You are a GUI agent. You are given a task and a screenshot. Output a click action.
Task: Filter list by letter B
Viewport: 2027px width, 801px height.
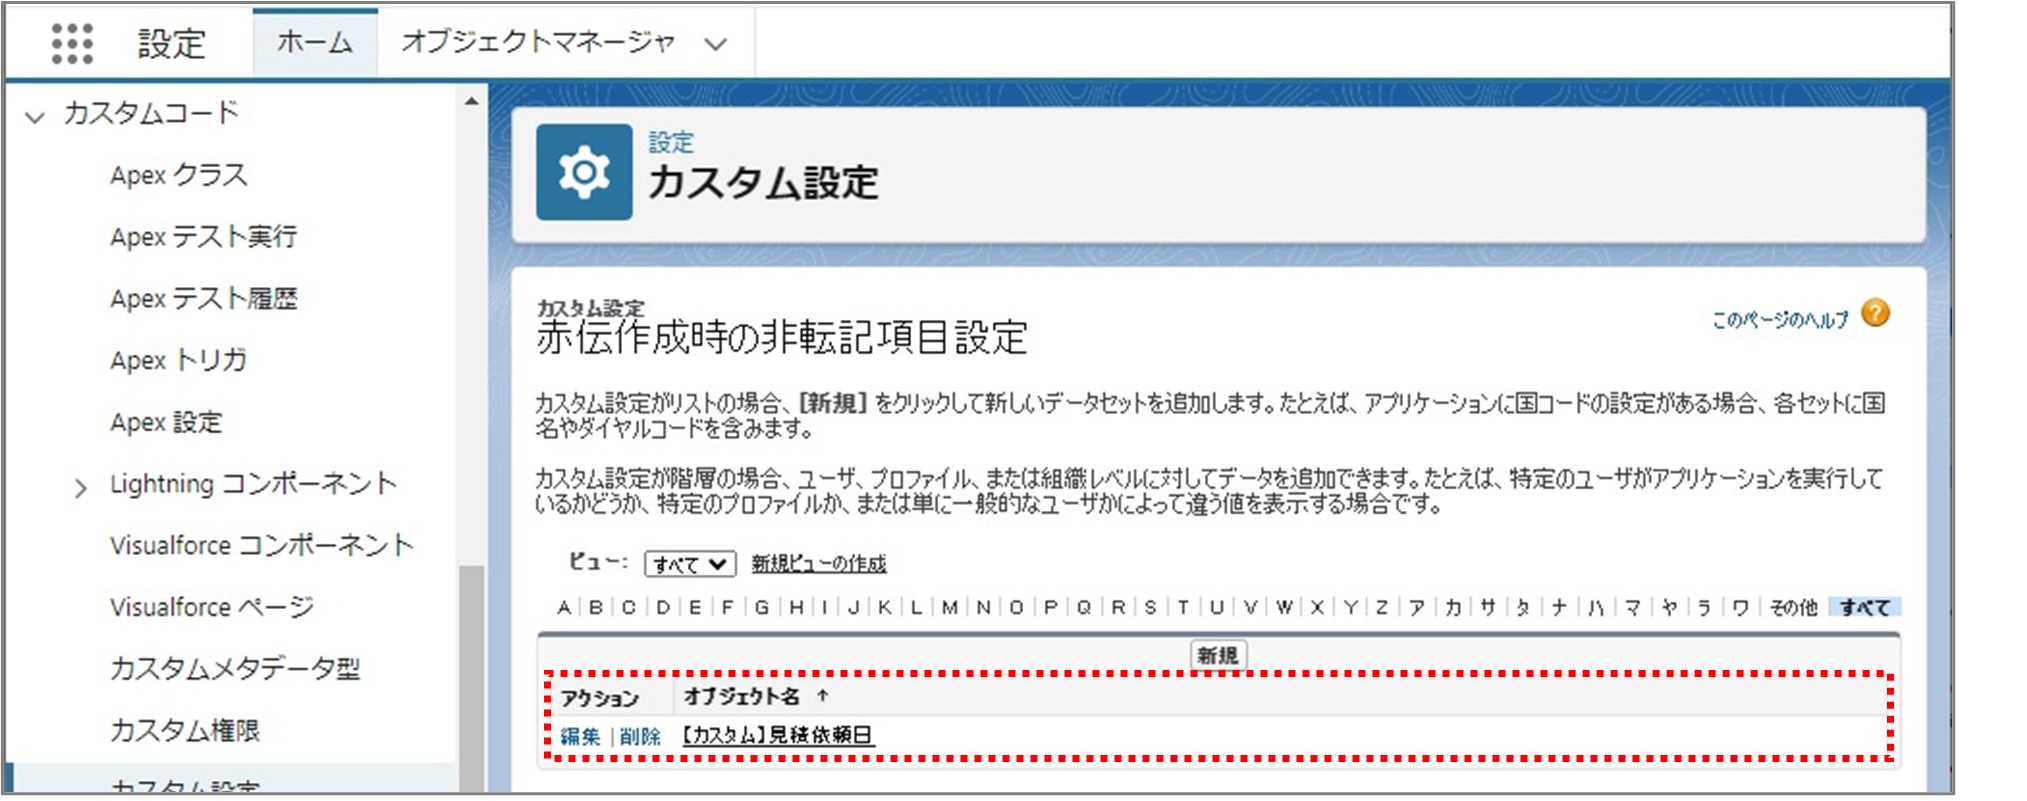point(596,607)
